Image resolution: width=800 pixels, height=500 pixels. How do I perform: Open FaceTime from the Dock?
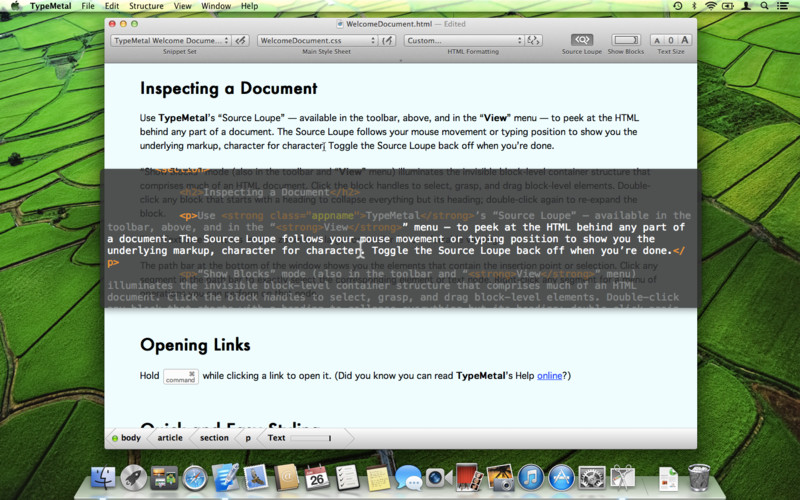tap(439, 478)
